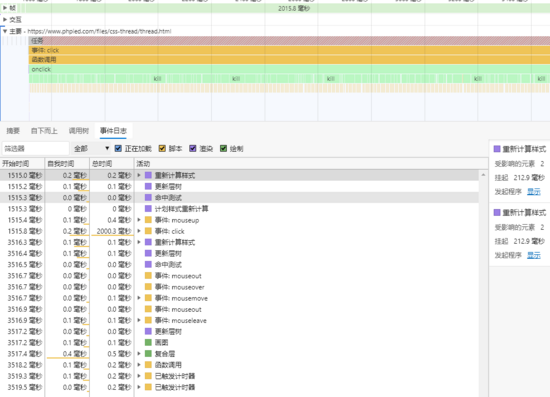Select 事件: mouseout text at 3516.7 毫秒

tap(178, 276)
